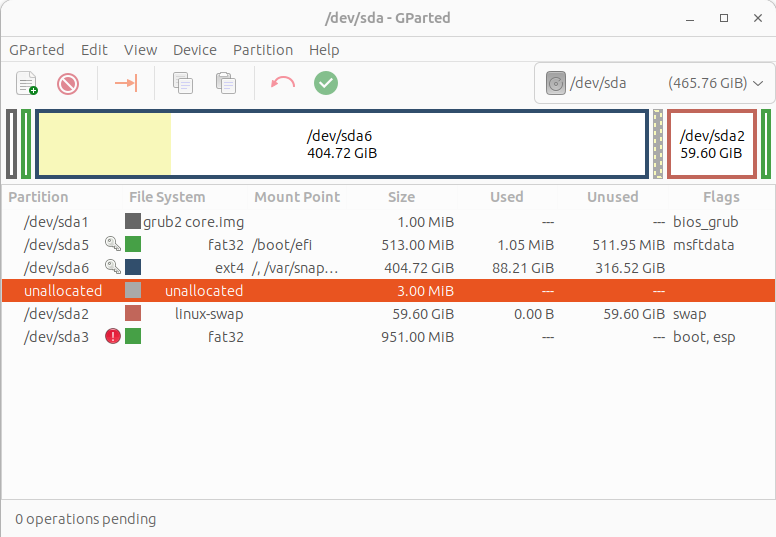Screen dimensions: 776x537
Task: Click the Apply all operations checkmark
Action: (326, 83)
